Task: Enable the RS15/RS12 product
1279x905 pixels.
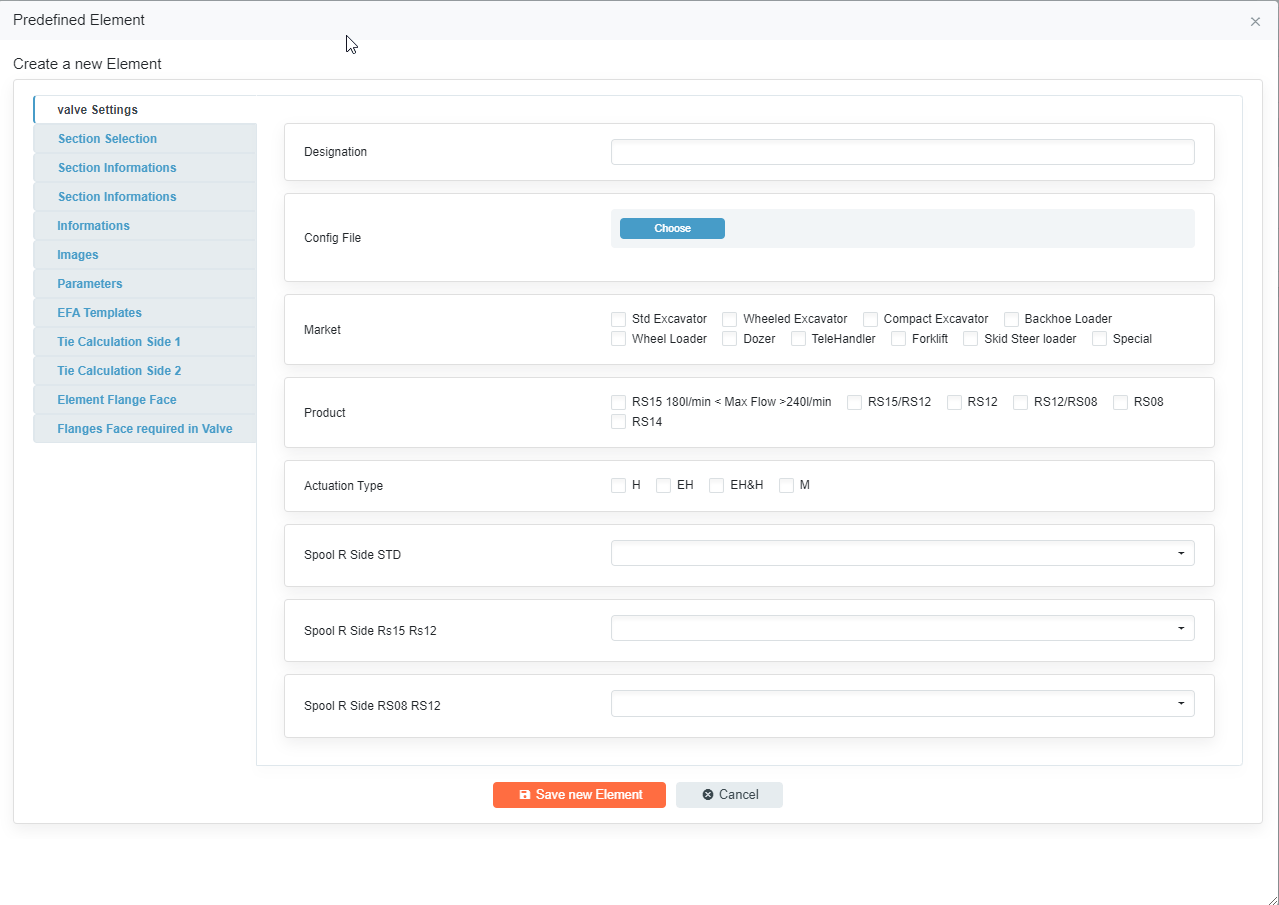Action: [x=854, y=402]
